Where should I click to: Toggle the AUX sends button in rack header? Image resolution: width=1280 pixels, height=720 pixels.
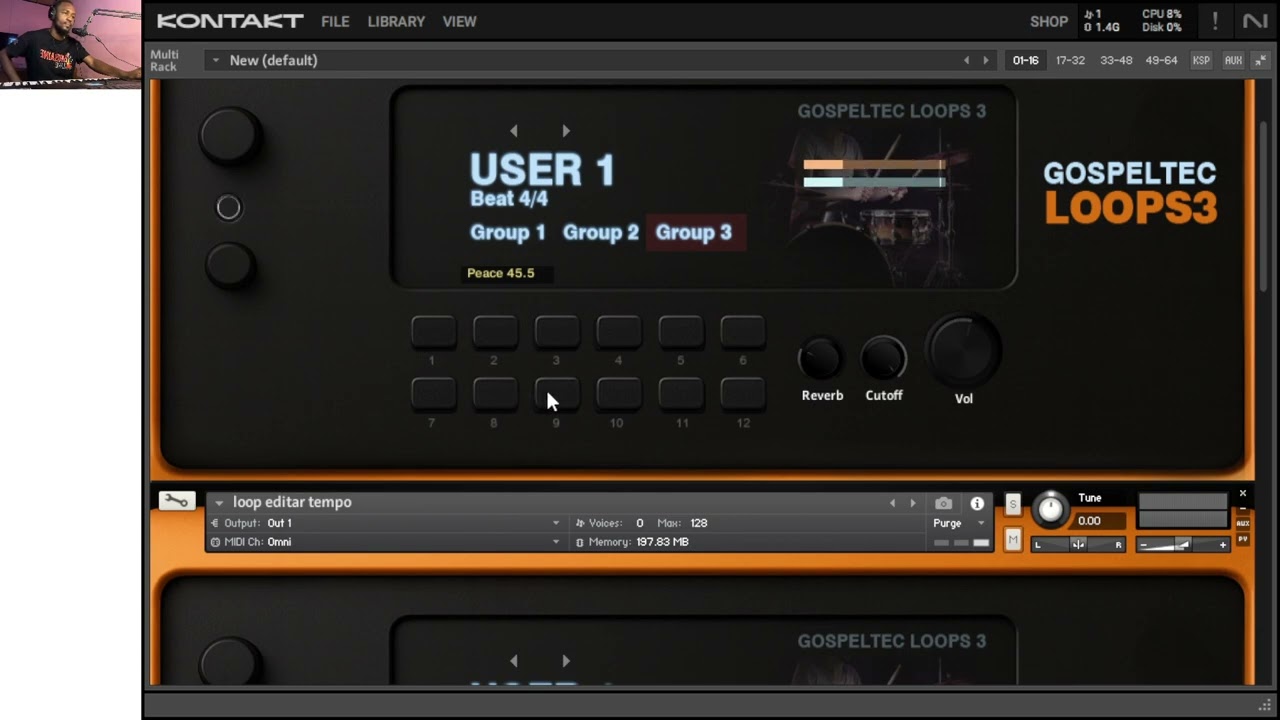pos(1233,60)
